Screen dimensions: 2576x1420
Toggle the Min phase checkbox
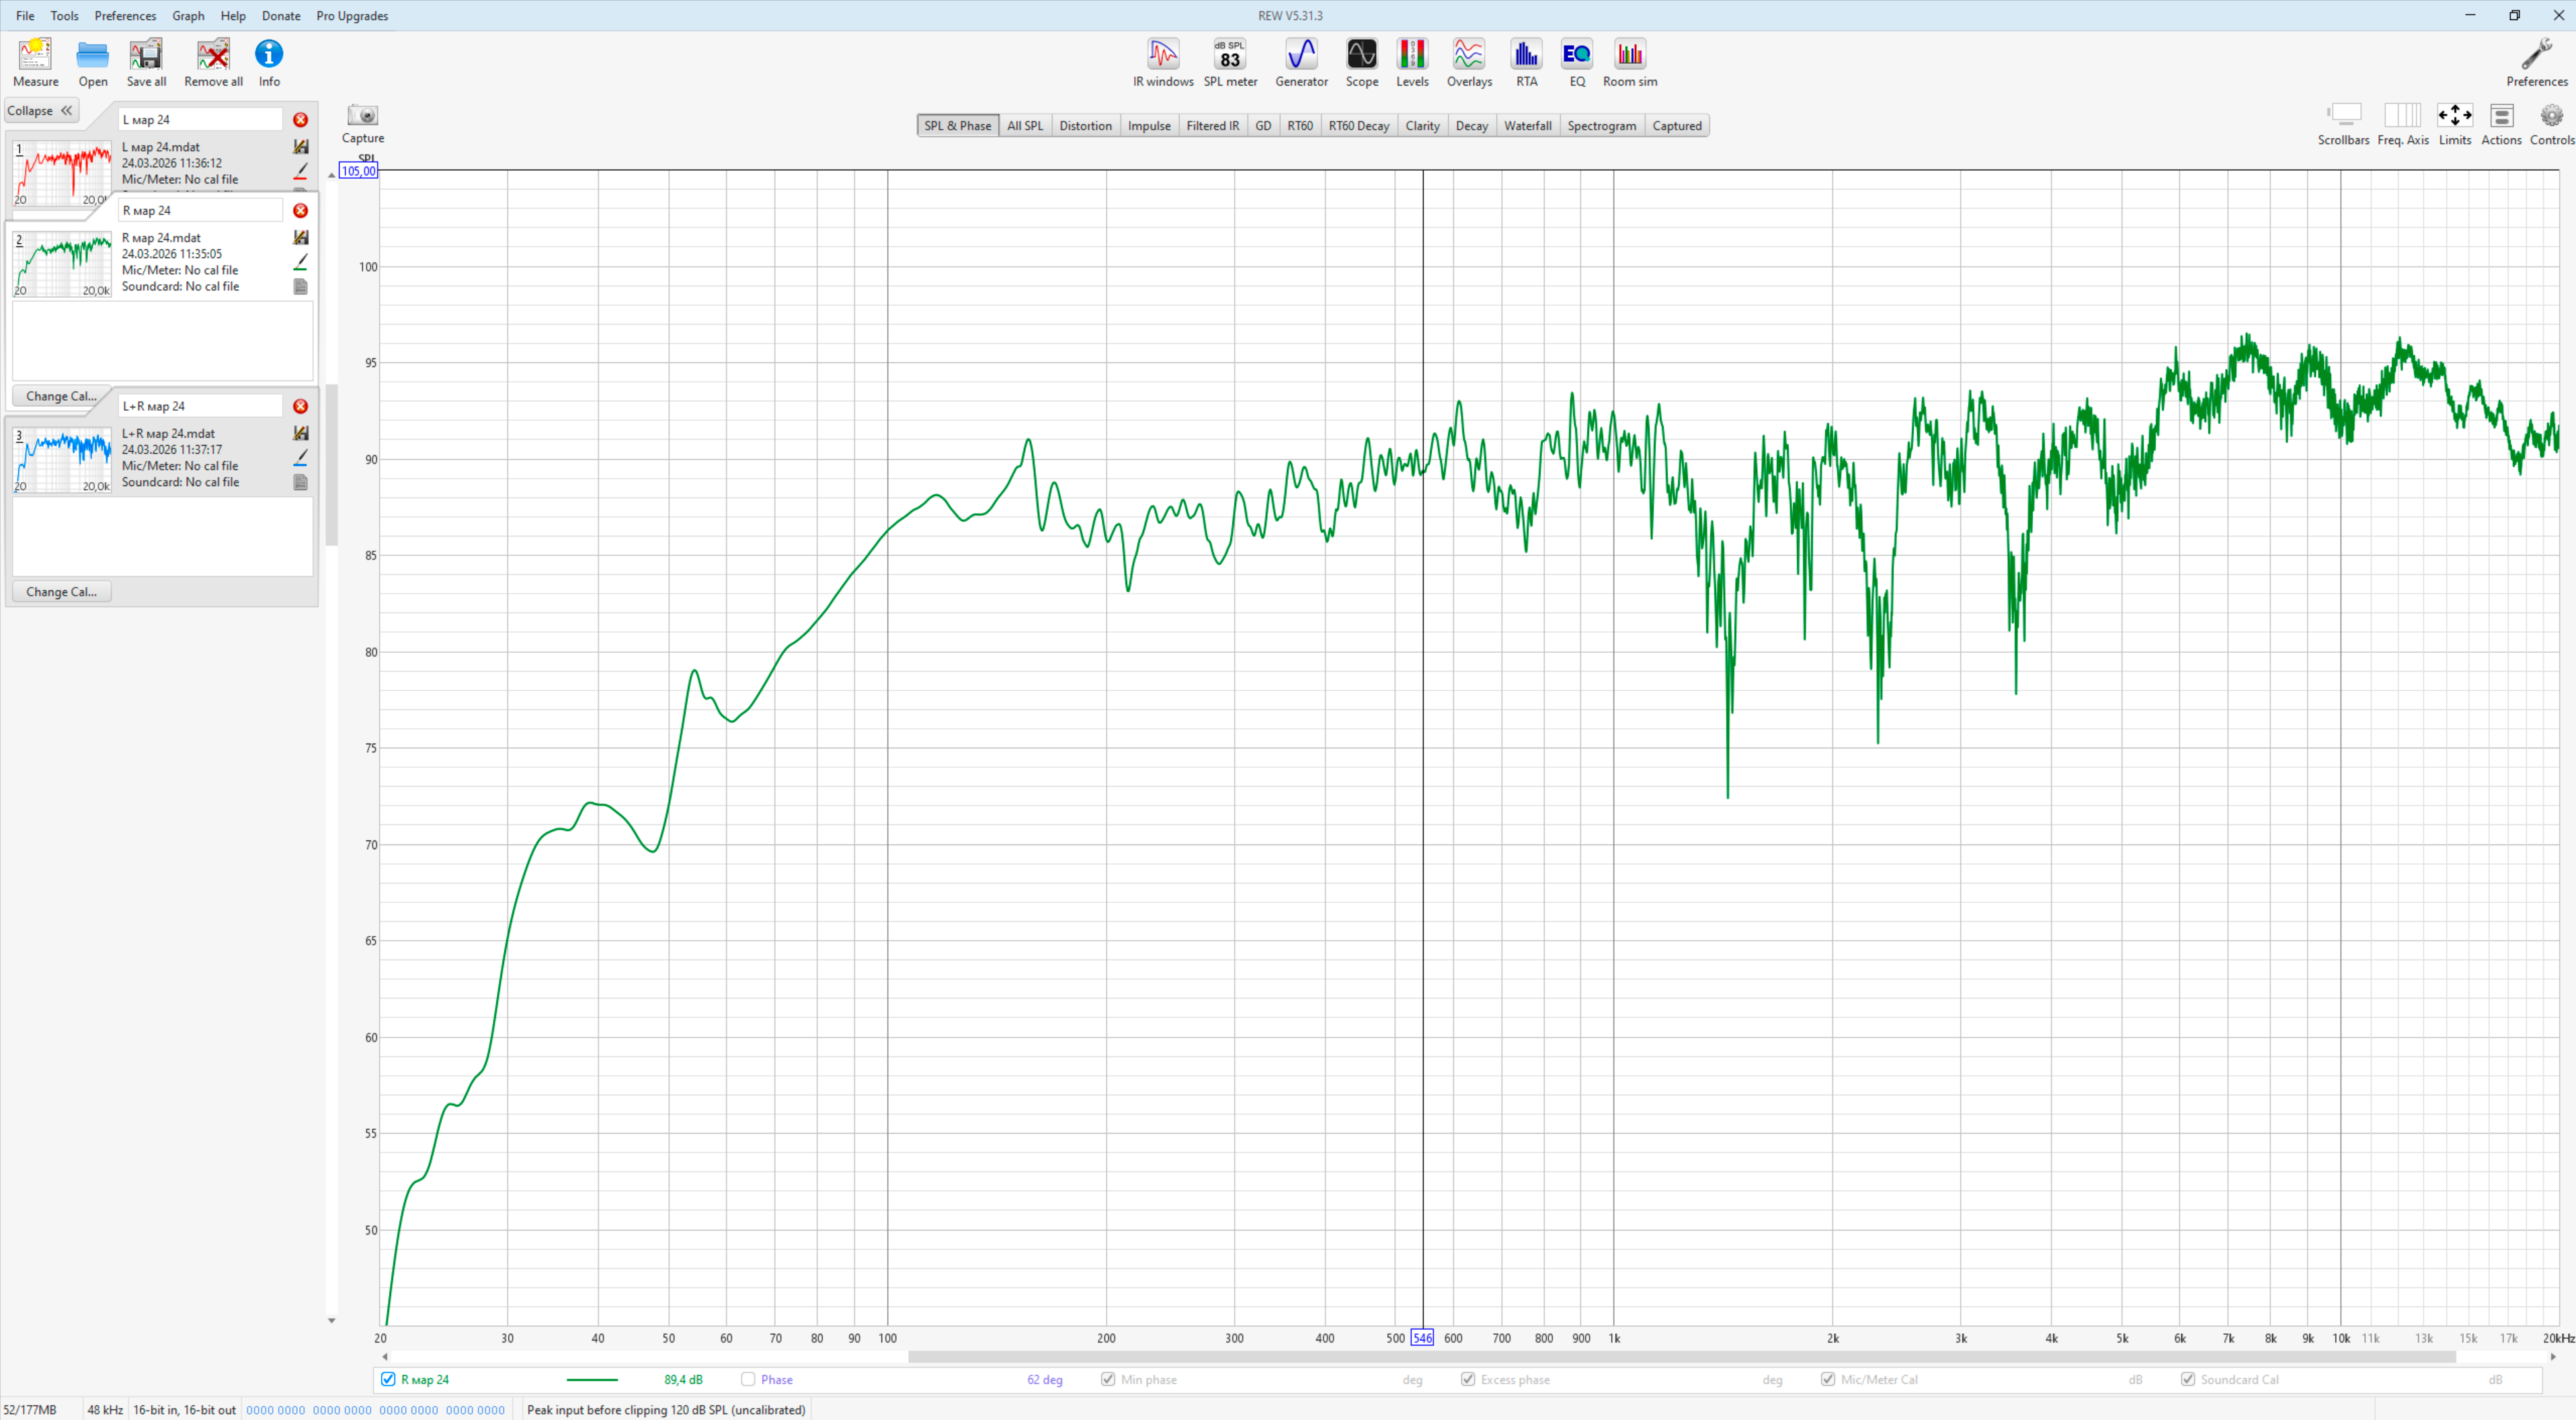[1108, 1379]
